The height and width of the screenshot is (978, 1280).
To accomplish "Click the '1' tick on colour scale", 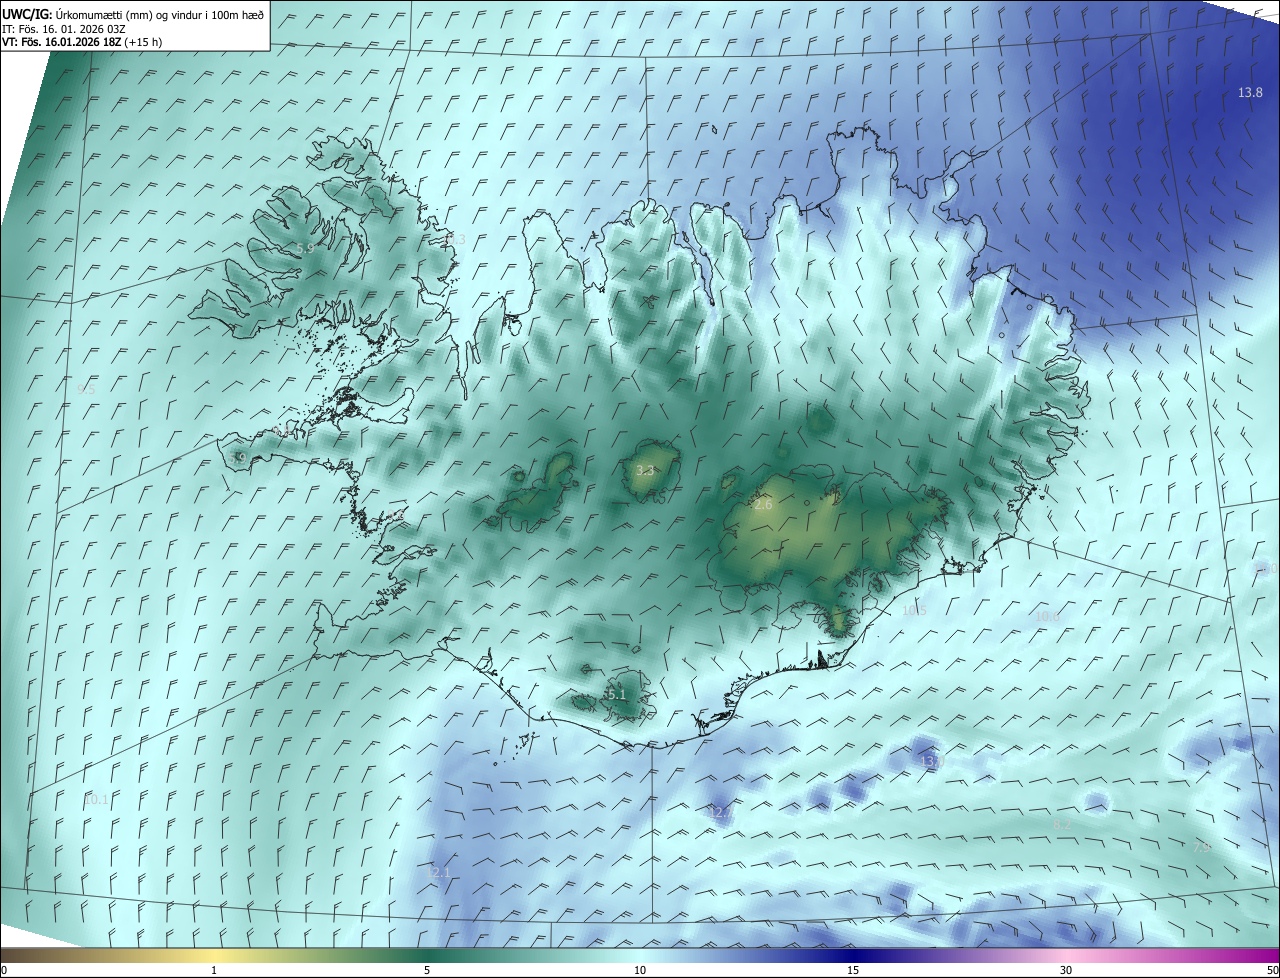I will [x=214, y=971].
